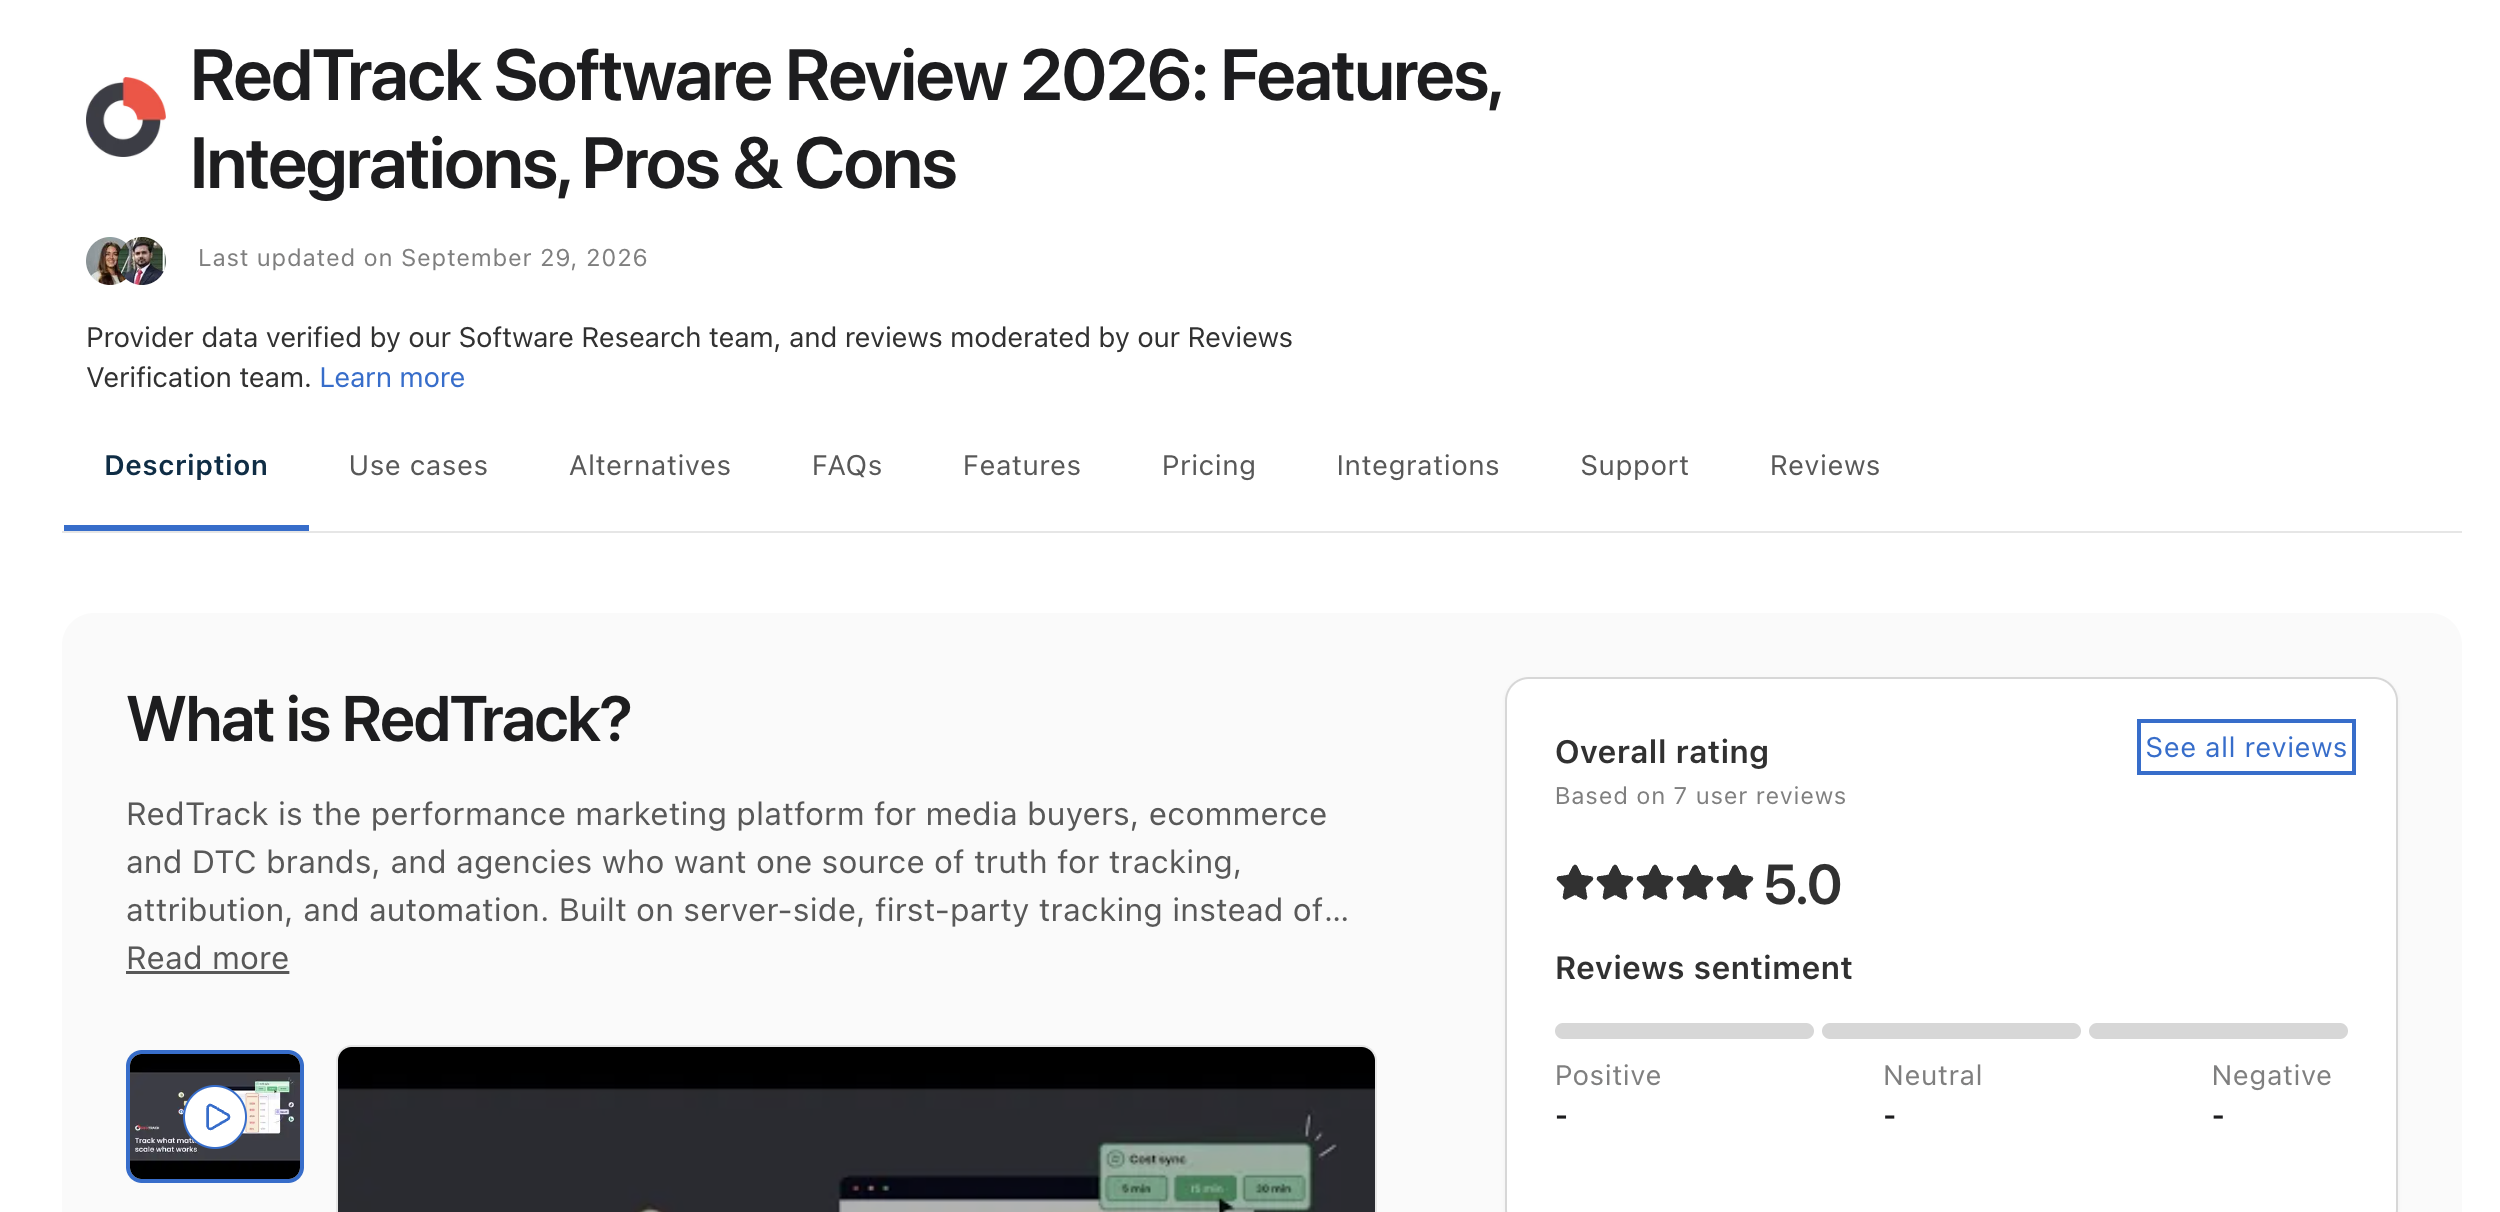Select the Features tab

click(x=1022, y=466)
